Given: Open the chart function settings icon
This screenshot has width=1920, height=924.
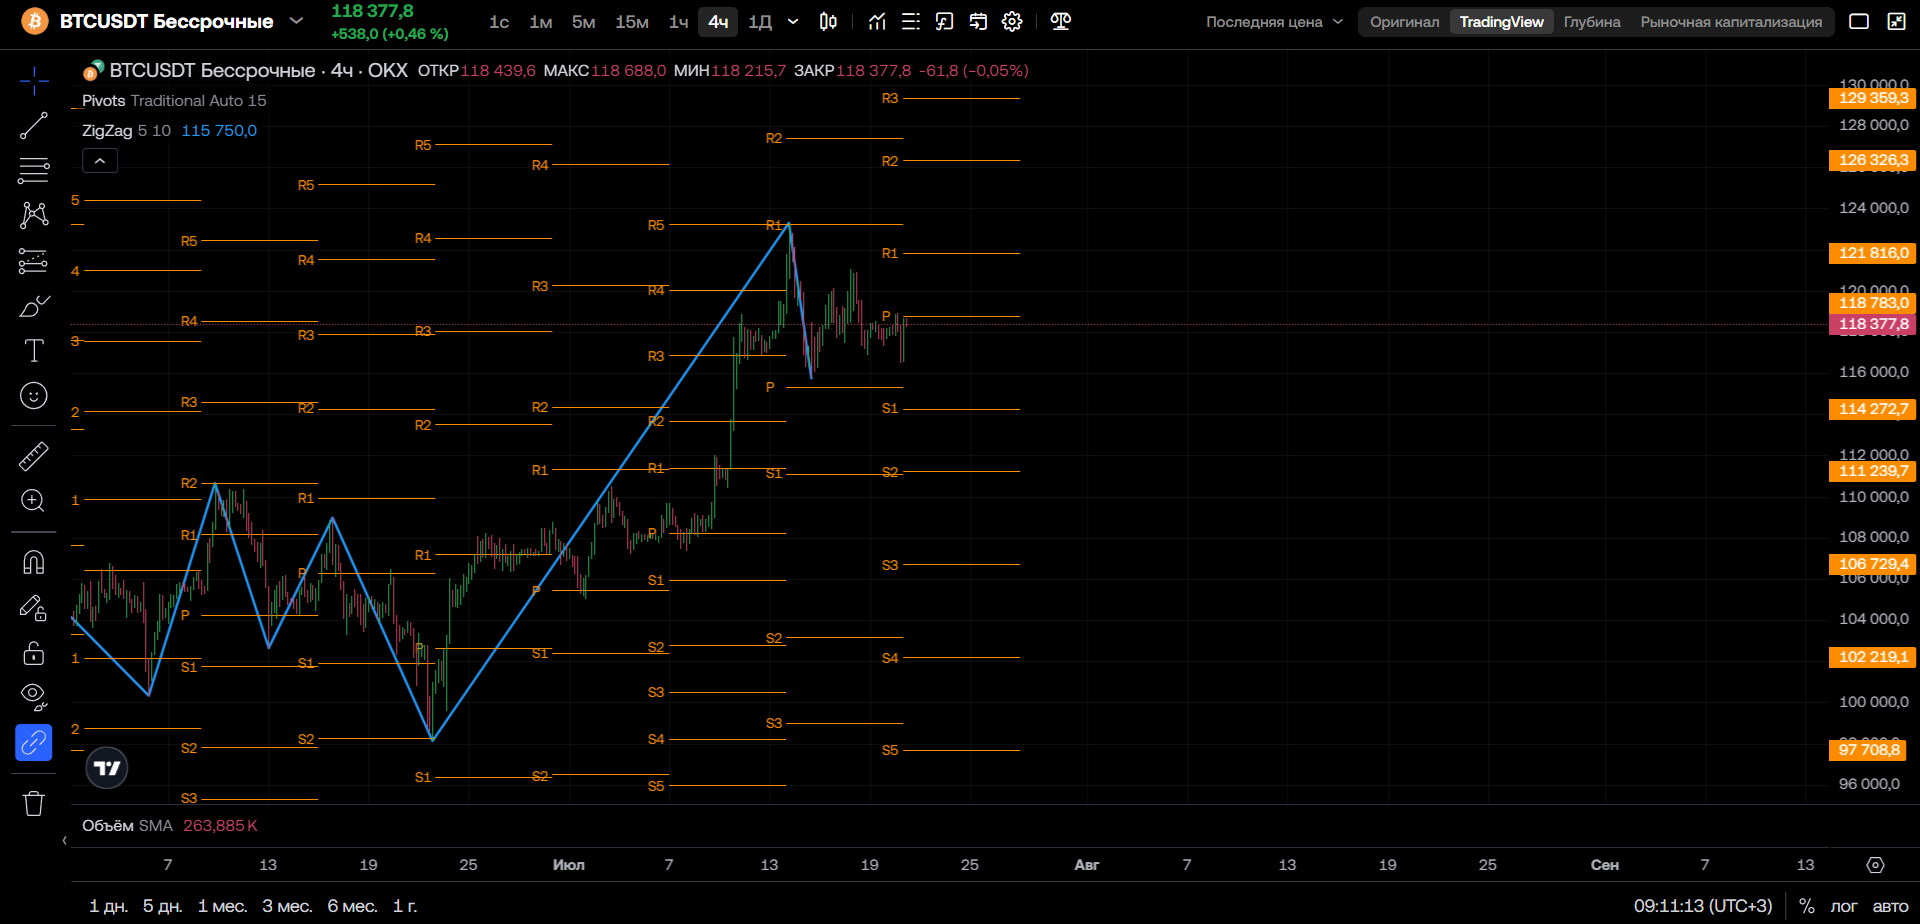Looking at the screenshot, I should click(945, 21).
